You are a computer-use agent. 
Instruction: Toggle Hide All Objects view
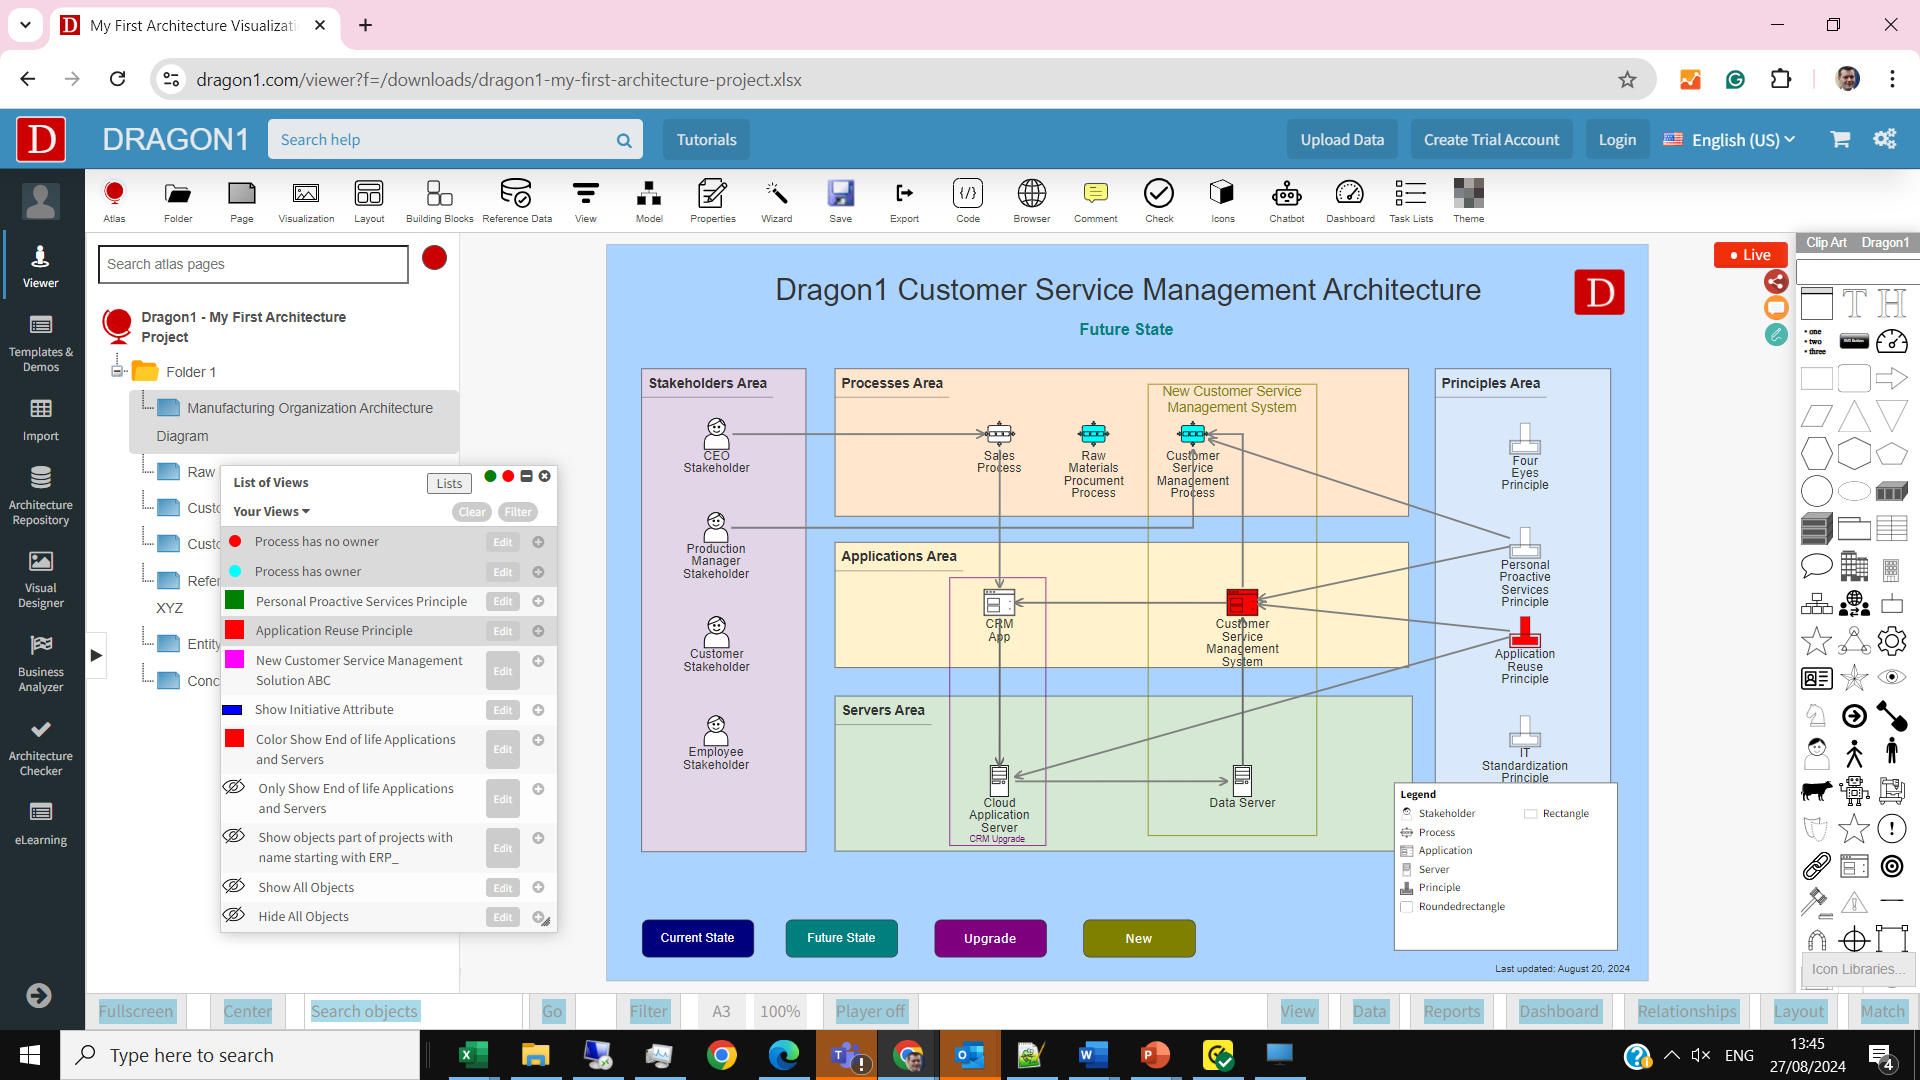tap(233, 915)
